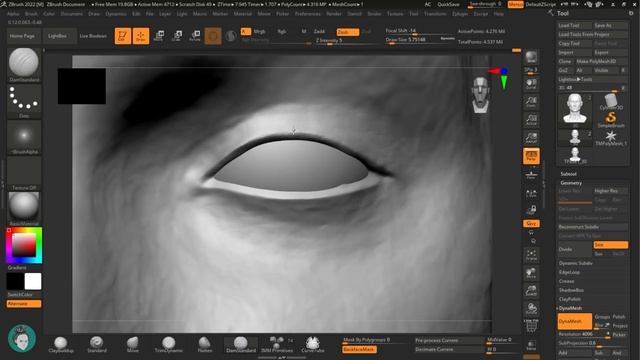Expand the ClayPolish section
This screenshot has width=640, height=360.
(x=570, y=299)
